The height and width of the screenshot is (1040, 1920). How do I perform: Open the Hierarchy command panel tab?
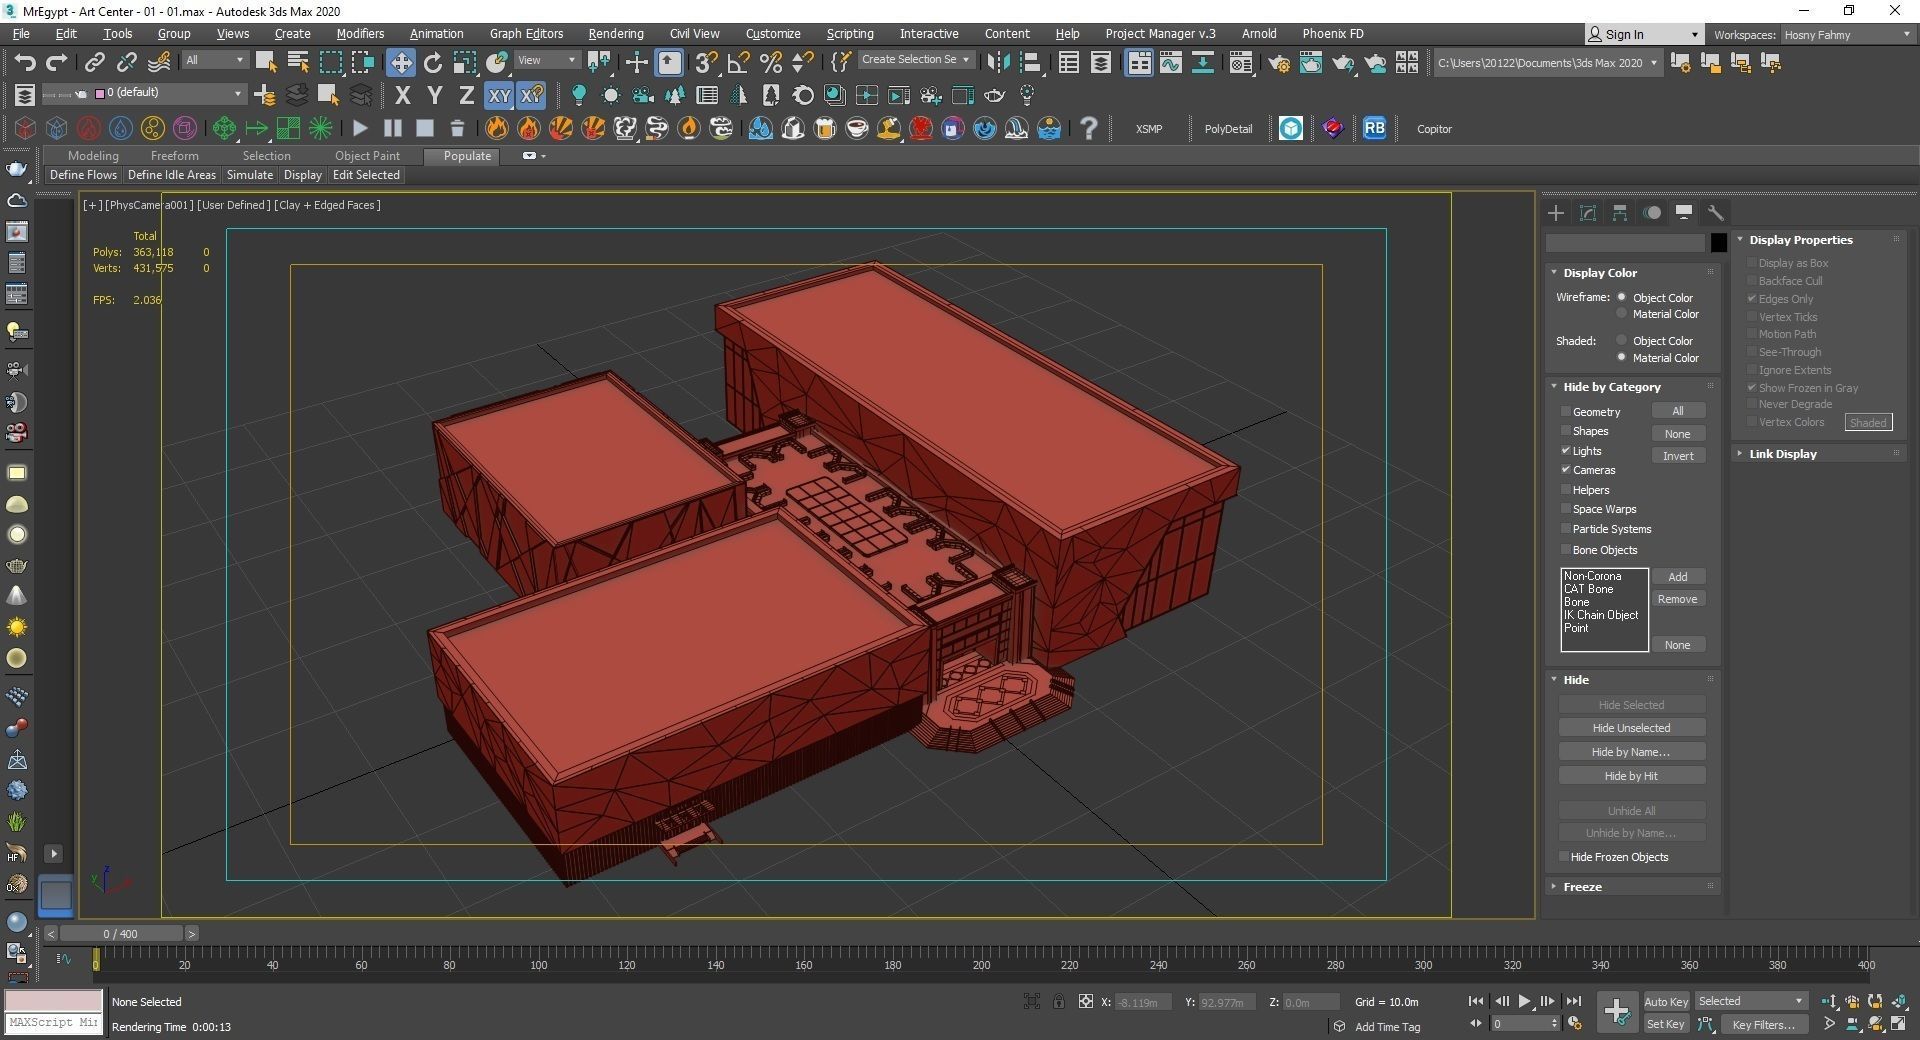point(1620,213)
